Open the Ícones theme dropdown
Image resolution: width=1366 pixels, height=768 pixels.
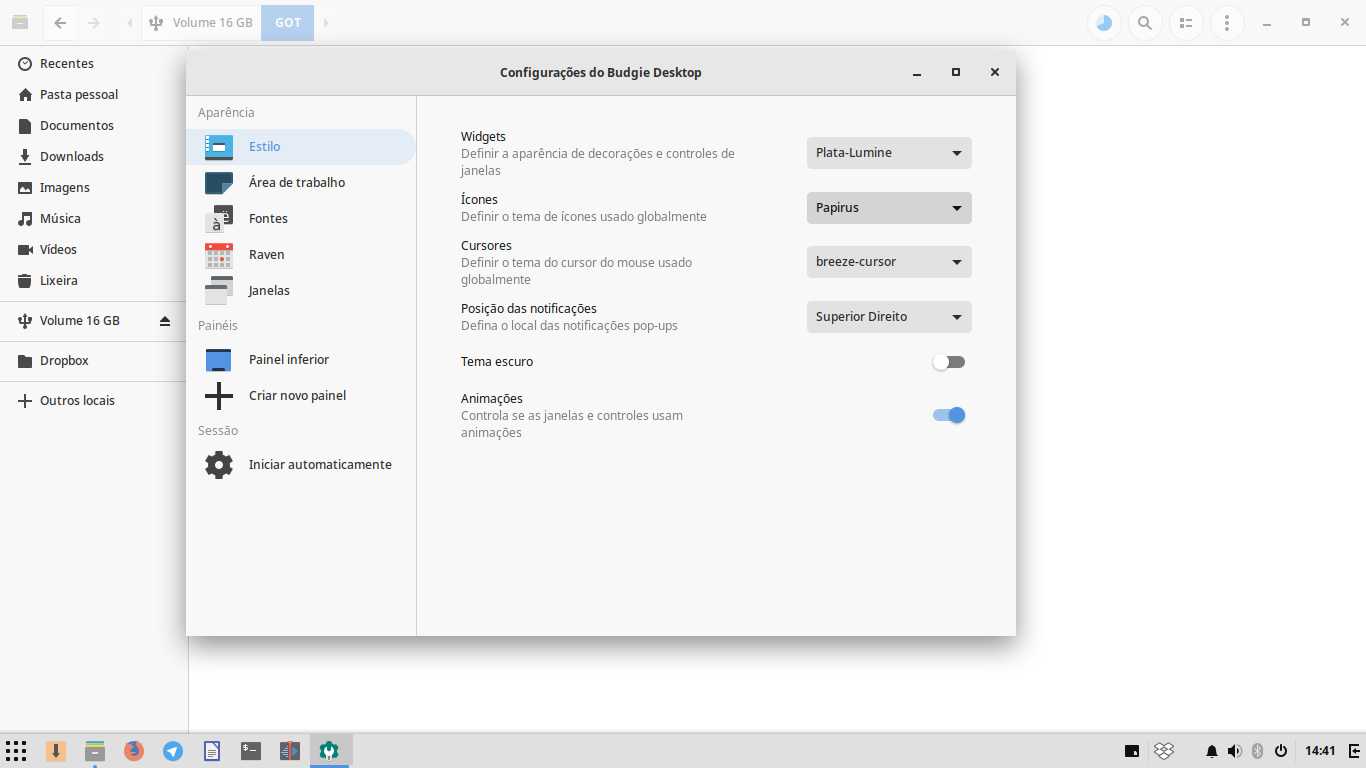[889, 208]
